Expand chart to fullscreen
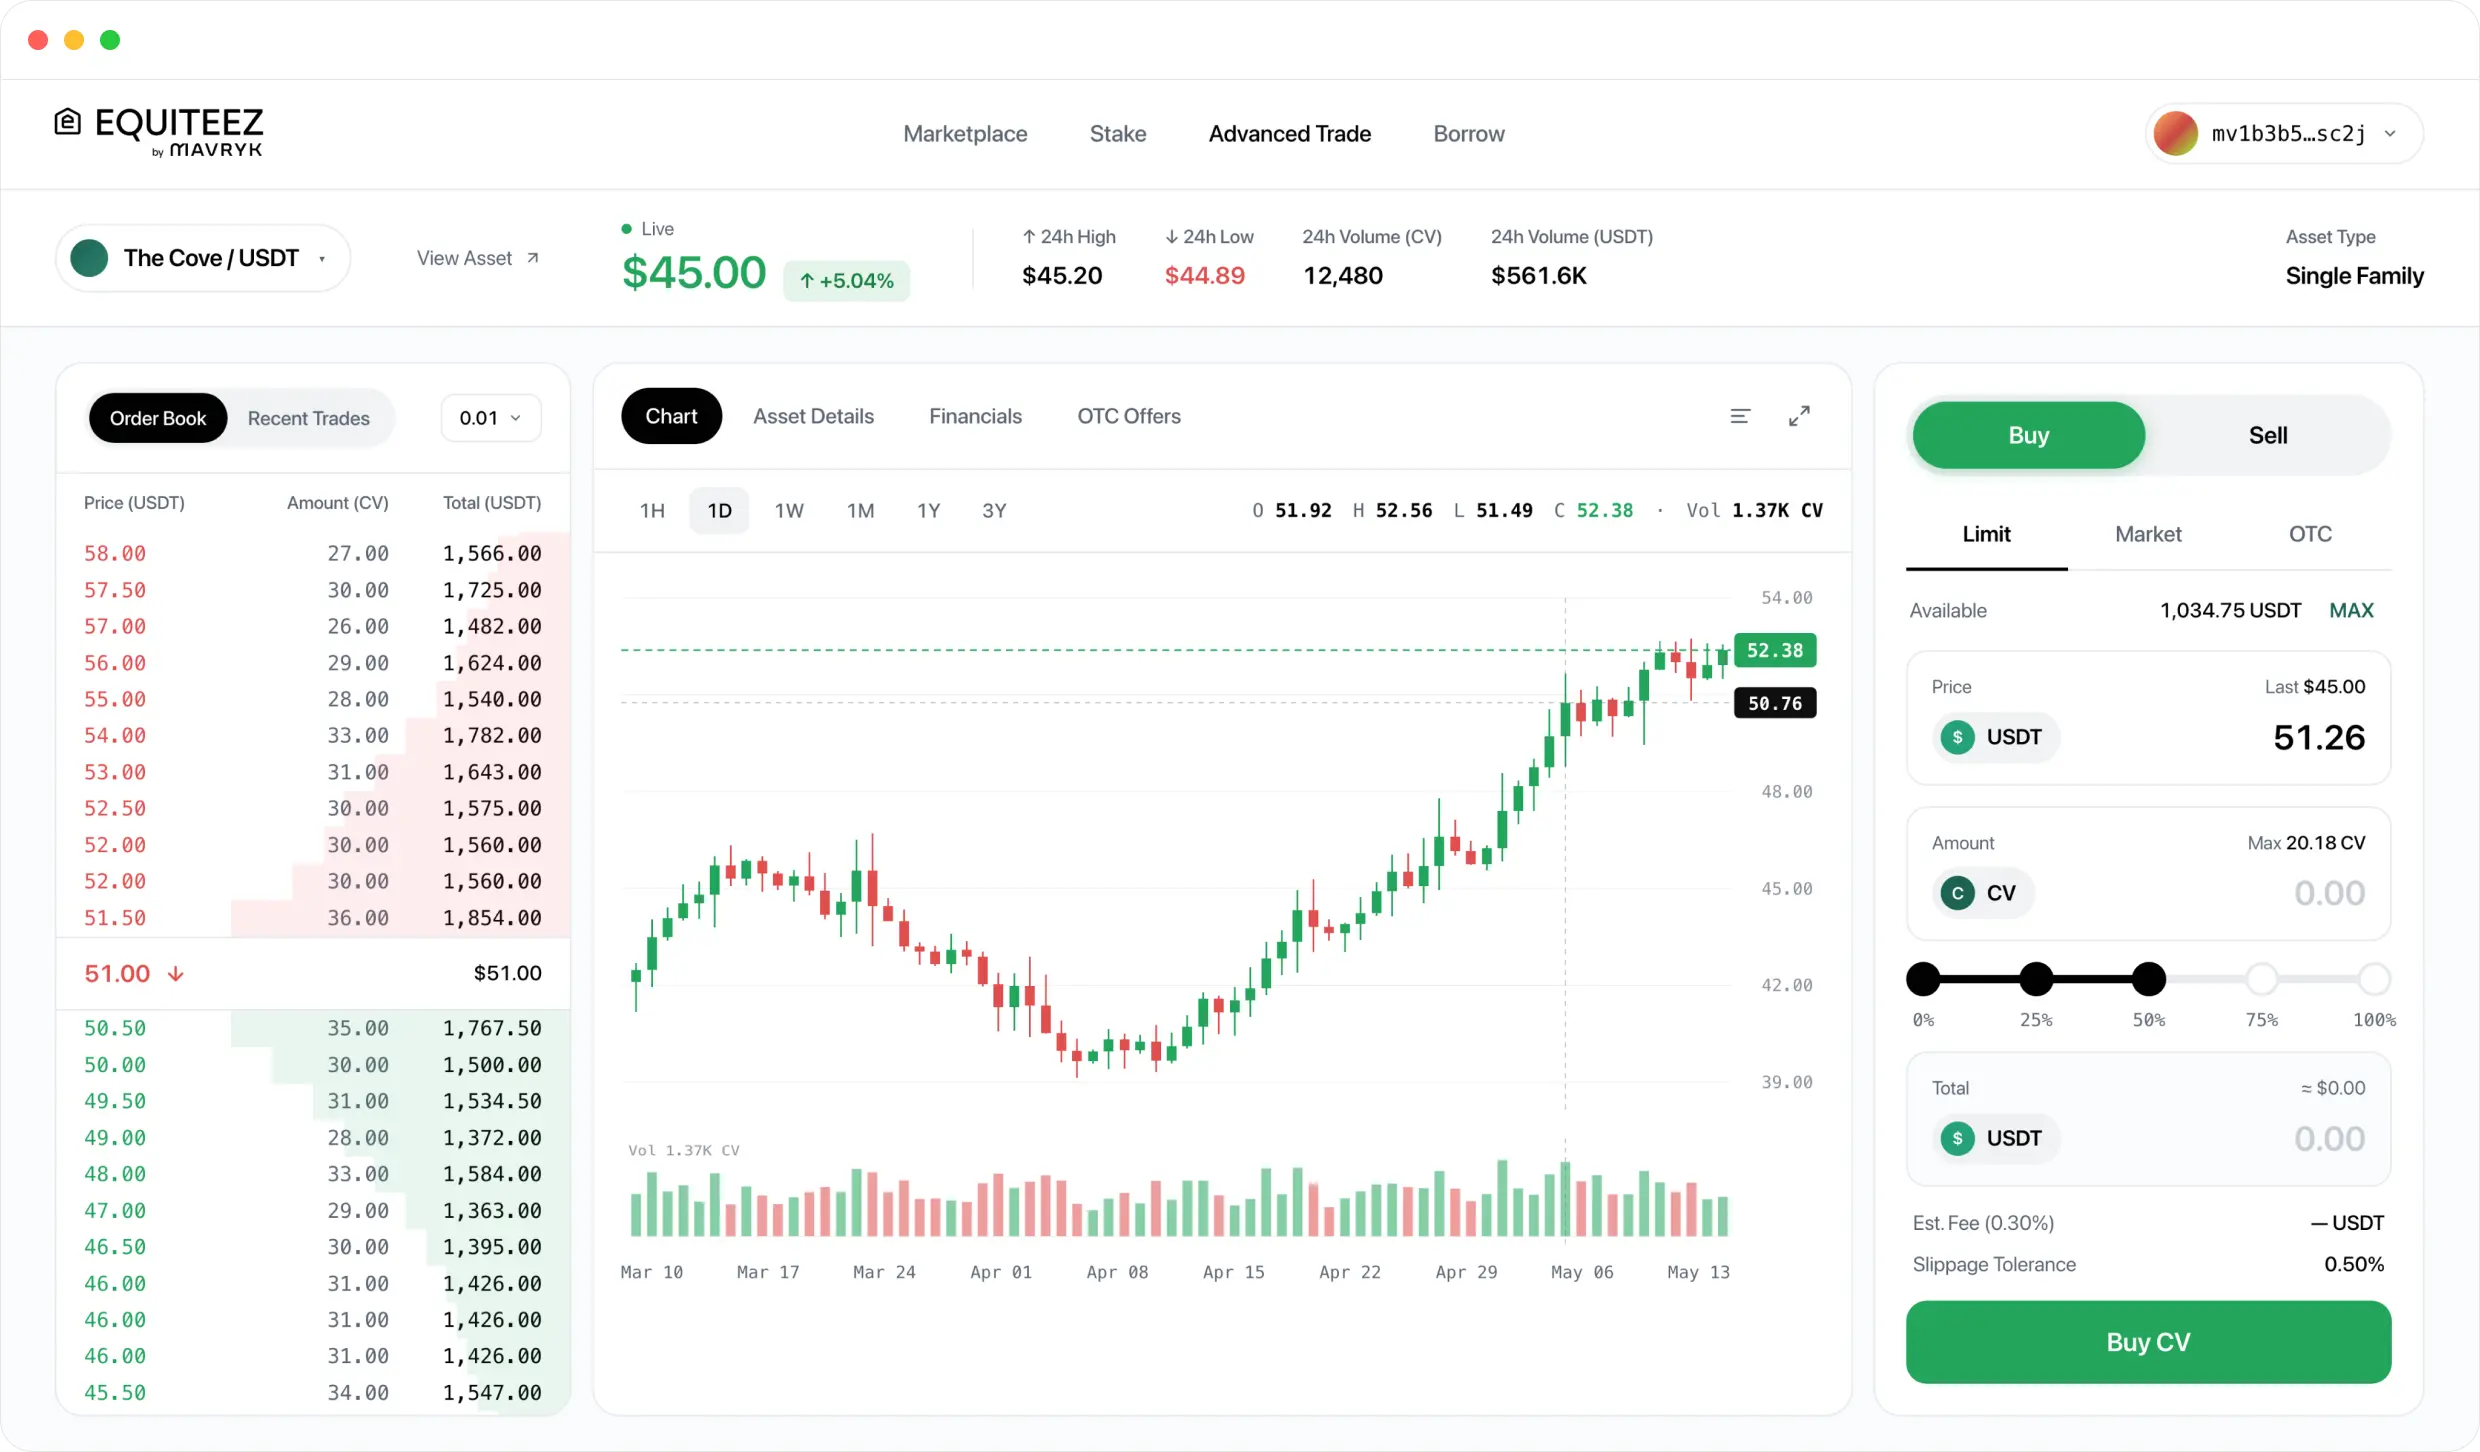The width and height of the screenshot is (2480, 1452). 1799,416
